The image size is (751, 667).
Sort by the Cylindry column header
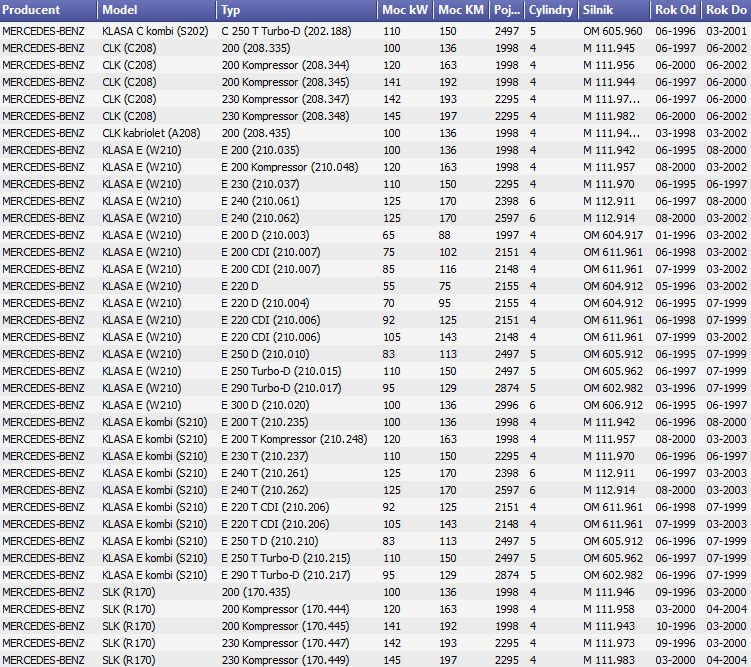551,10
